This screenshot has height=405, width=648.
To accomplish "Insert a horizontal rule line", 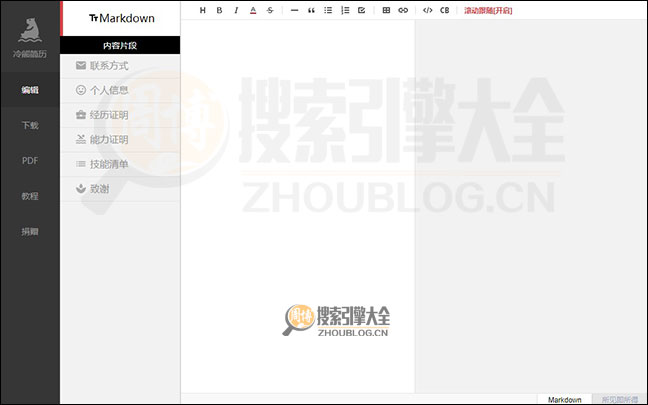I will coord(294,10).
